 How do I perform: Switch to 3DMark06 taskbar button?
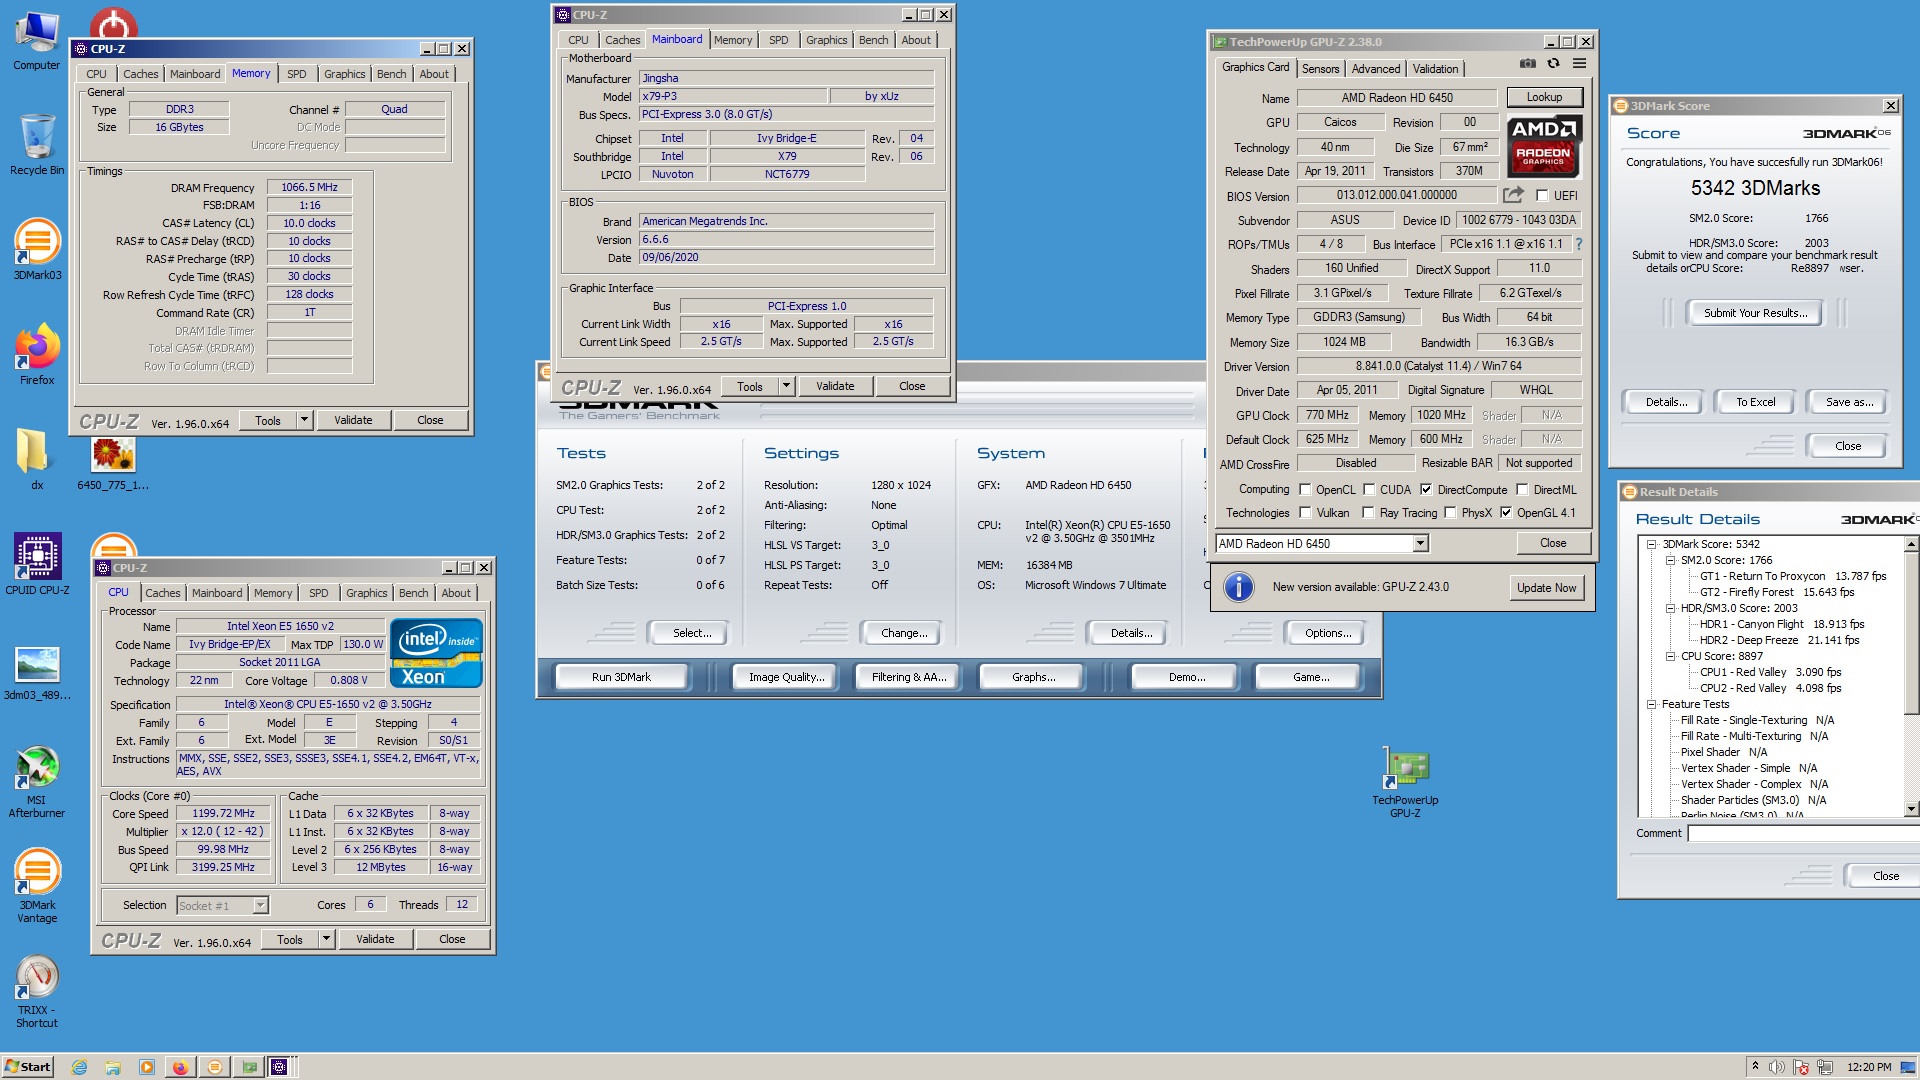[x=214, y=1067]
